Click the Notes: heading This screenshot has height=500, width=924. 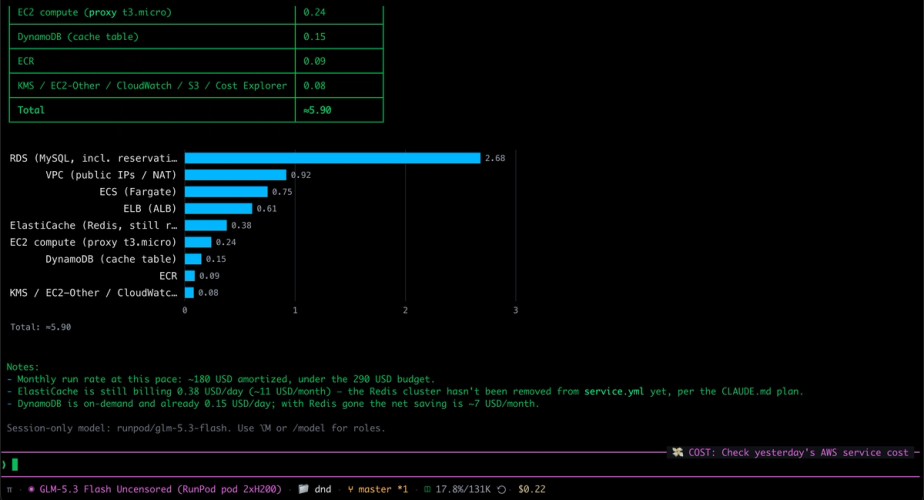point(22,367)
